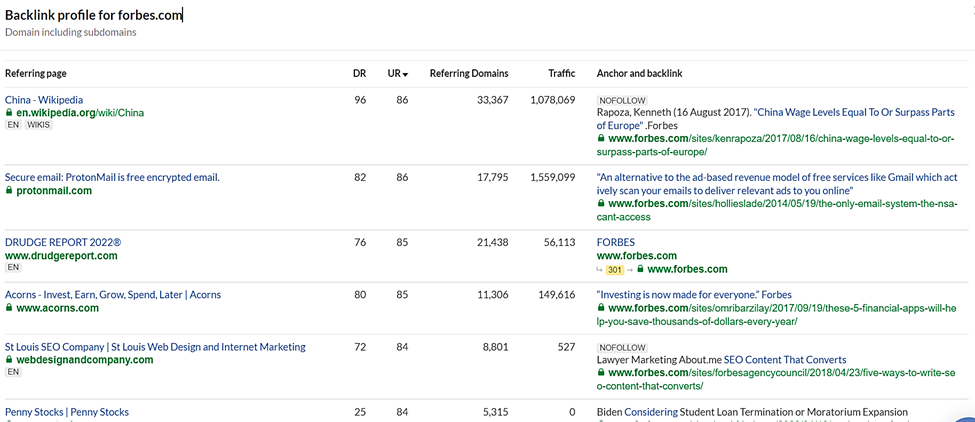Open webdesignandcompany.com URL

(x=85, y=360)
